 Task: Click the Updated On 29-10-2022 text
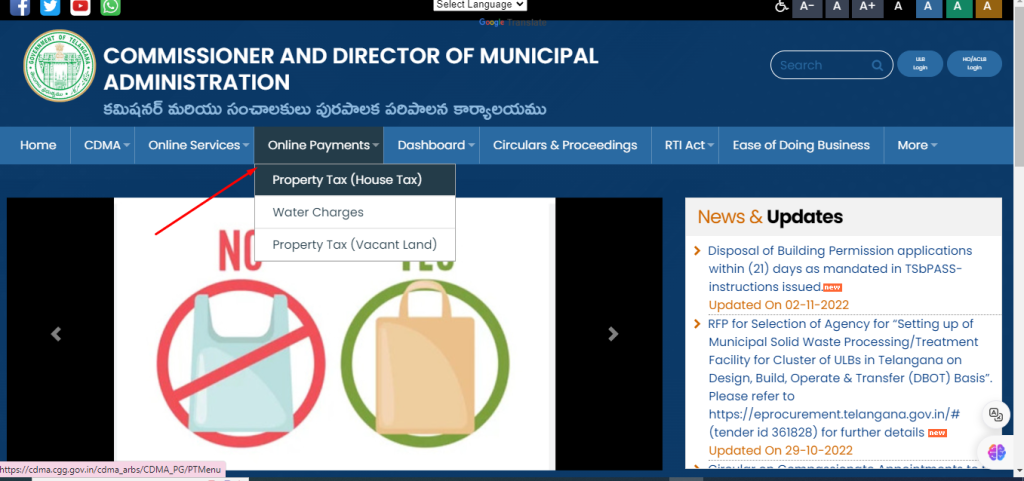pos(780,450)
